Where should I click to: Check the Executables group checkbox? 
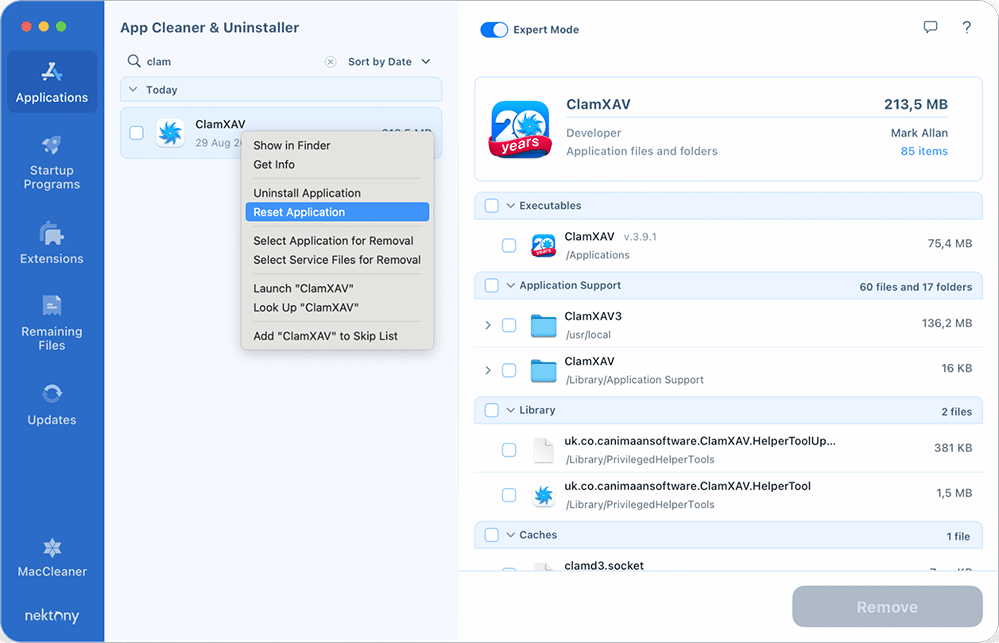tap(491, 206)
